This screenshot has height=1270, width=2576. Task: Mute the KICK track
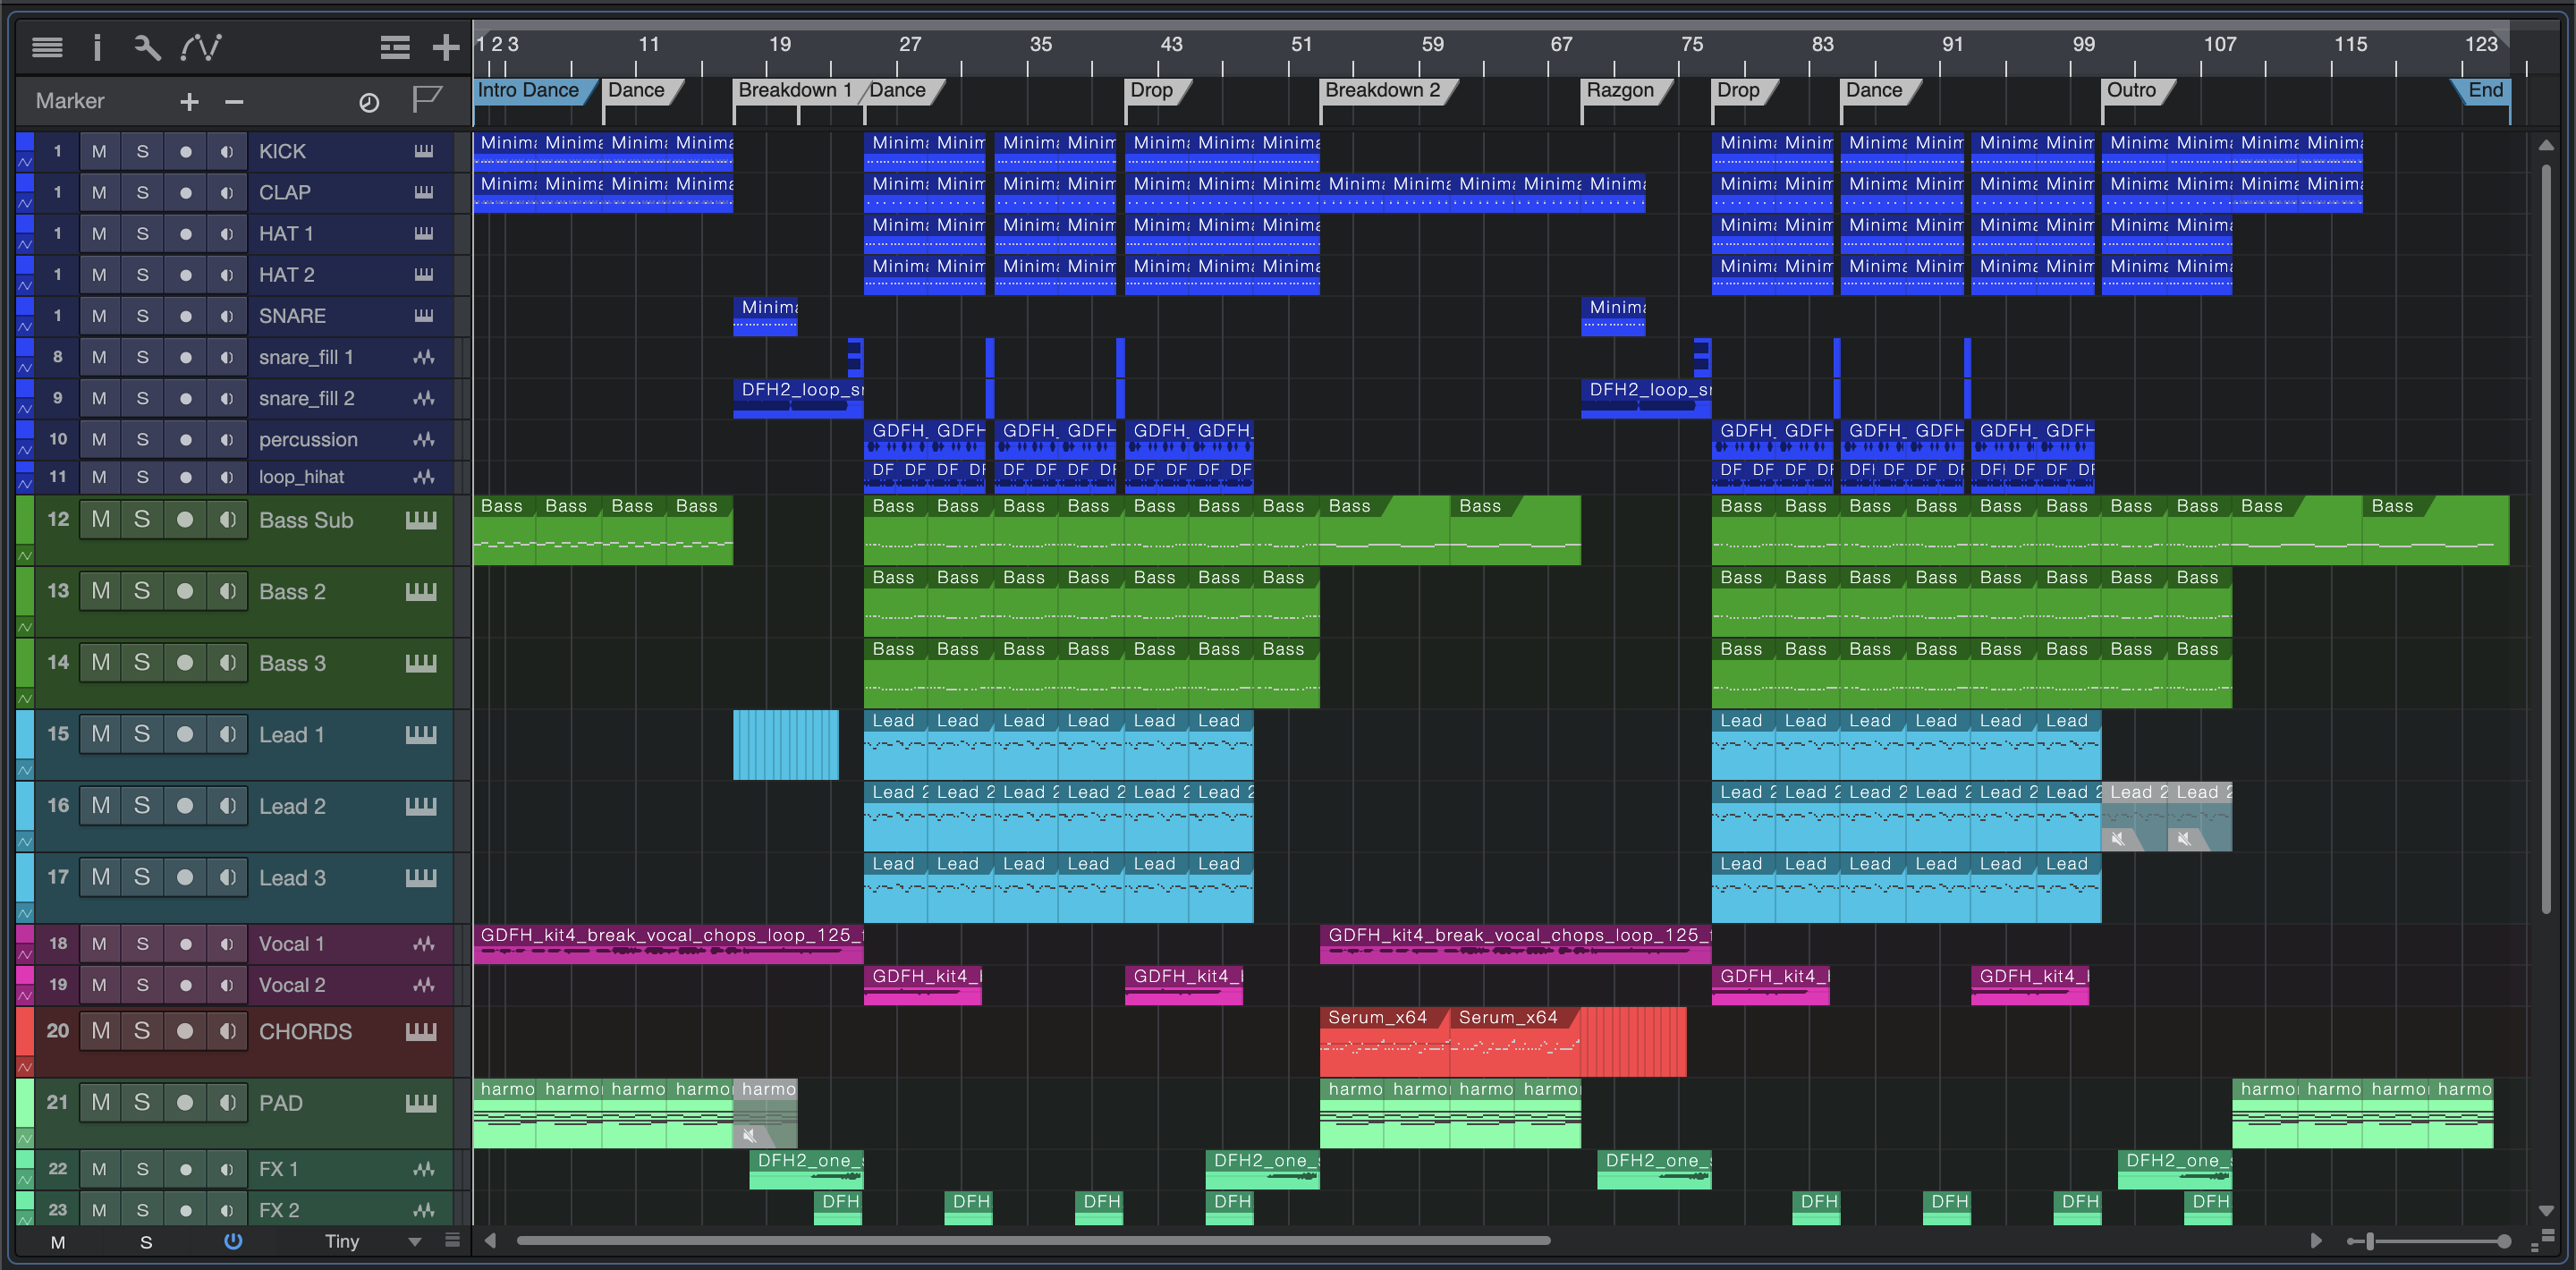point(99,151)
